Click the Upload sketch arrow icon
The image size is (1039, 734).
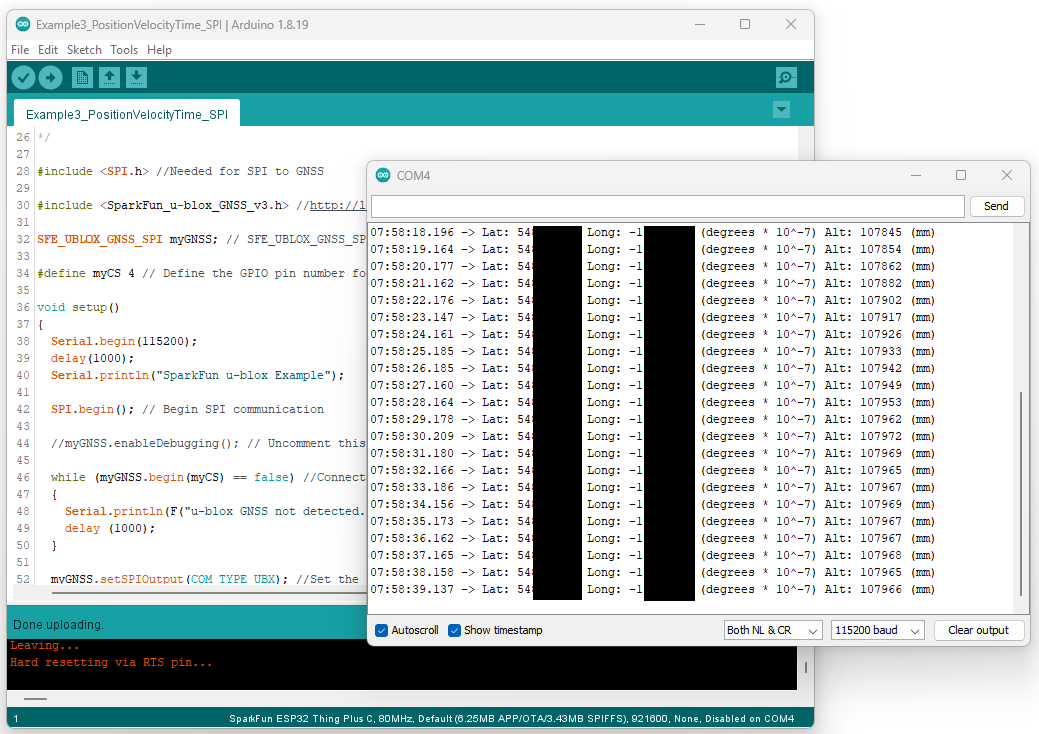50,78
